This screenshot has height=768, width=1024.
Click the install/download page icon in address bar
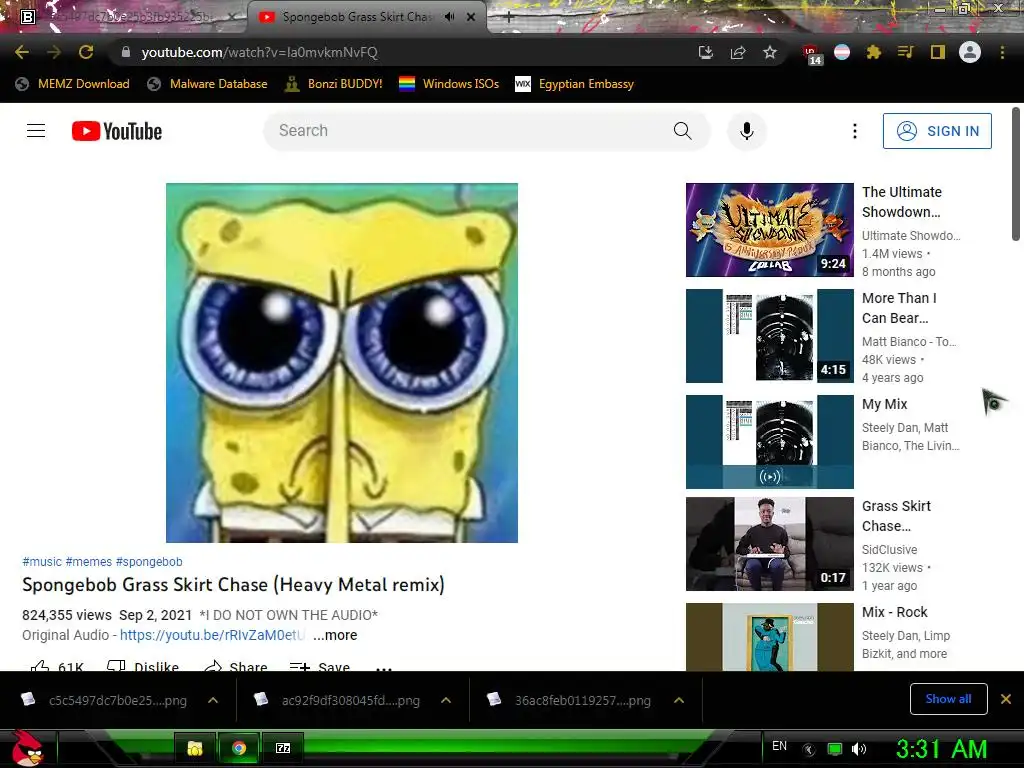[x=705, y=52]
